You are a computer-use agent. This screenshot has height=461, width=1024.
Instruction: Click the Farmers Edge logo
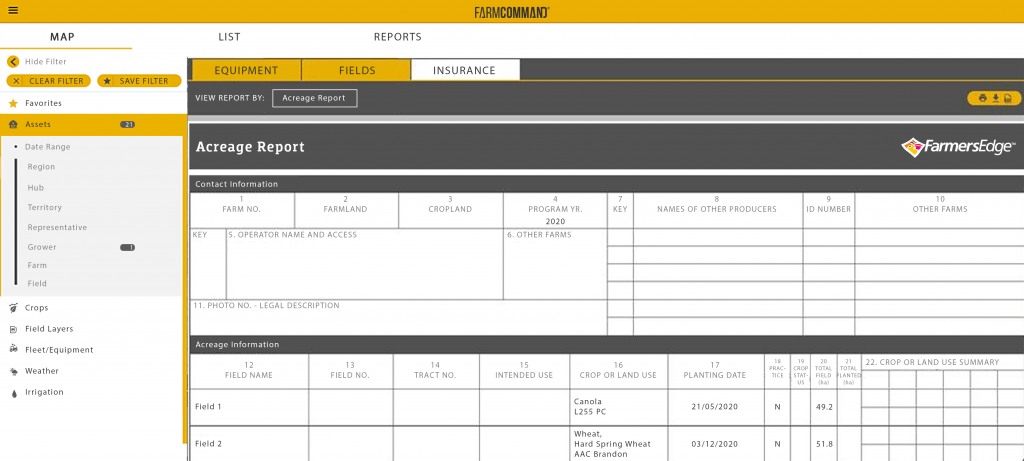click(957, 147)
